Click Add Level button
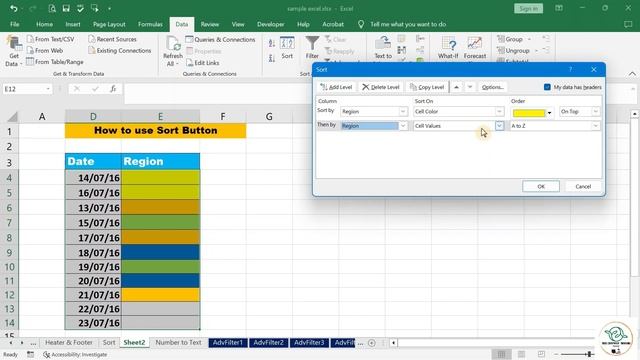 [336, 87]
